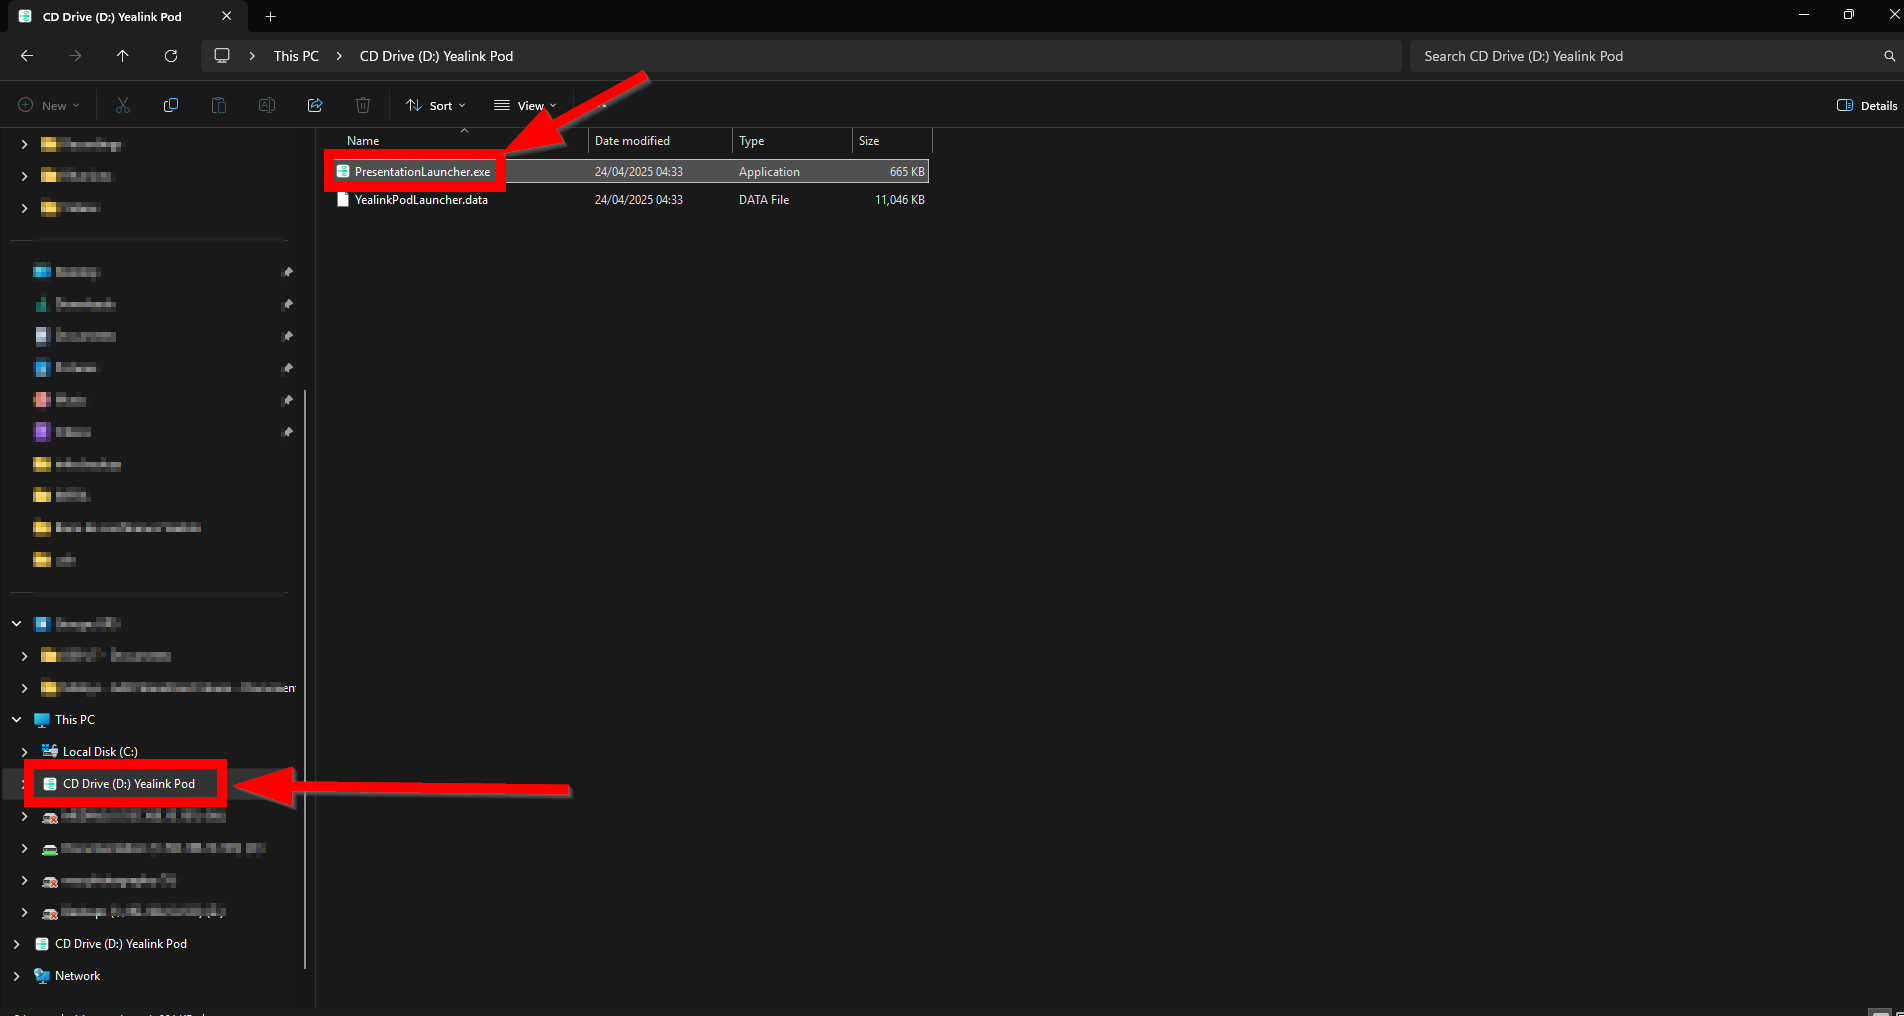Click the Refresh button in navigation bar
This screenshot has height=1016, width=1904.
click(x=171, y=56)
